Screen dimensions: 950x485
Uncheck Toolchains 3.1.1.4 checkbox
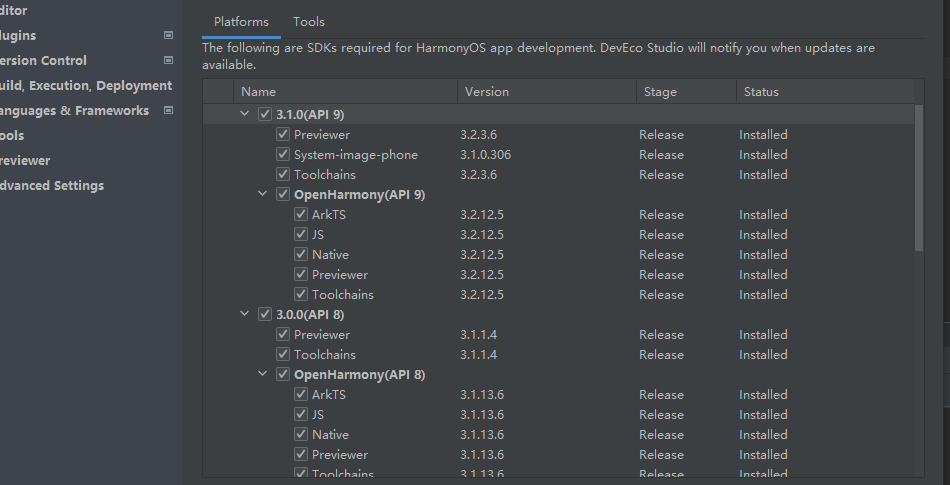click(x=283, y=354)
